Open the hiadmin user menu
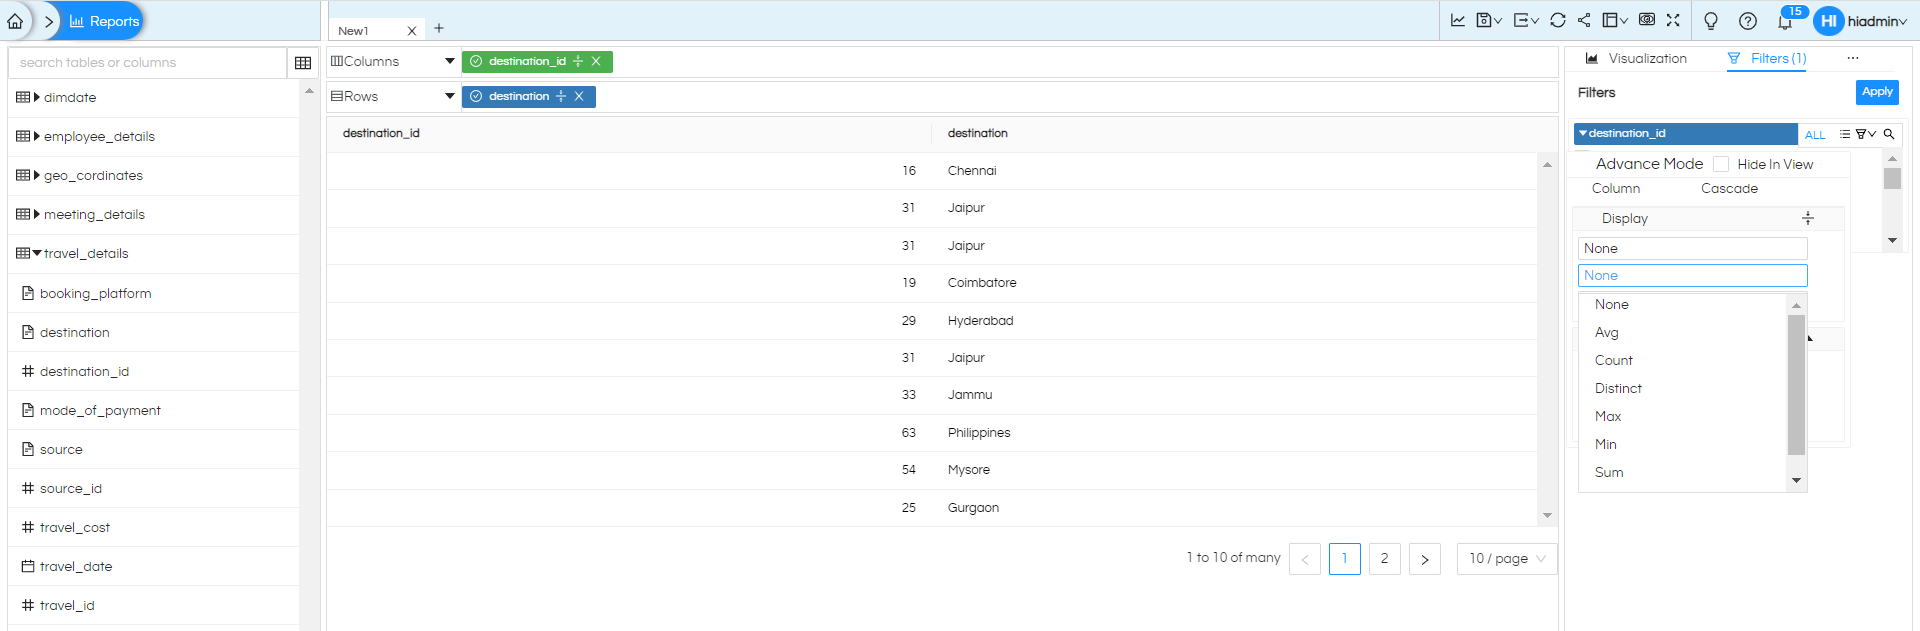The image size is (1920, 631). pyautogui.click(x=1861, y=21)
